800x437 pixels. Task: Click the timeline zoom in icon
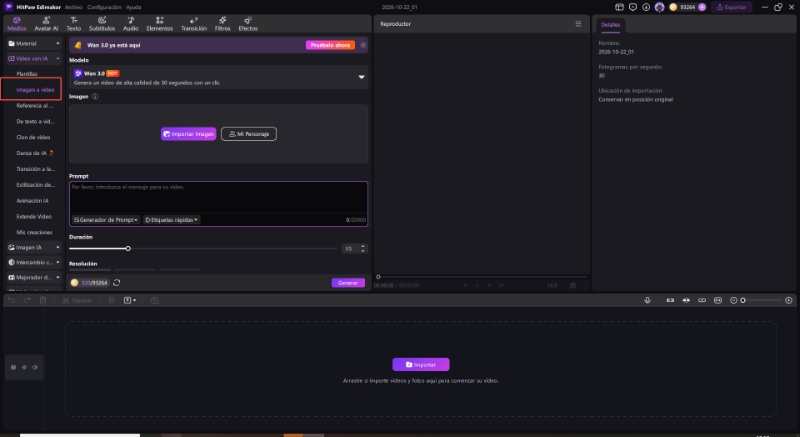click(789, 300)
